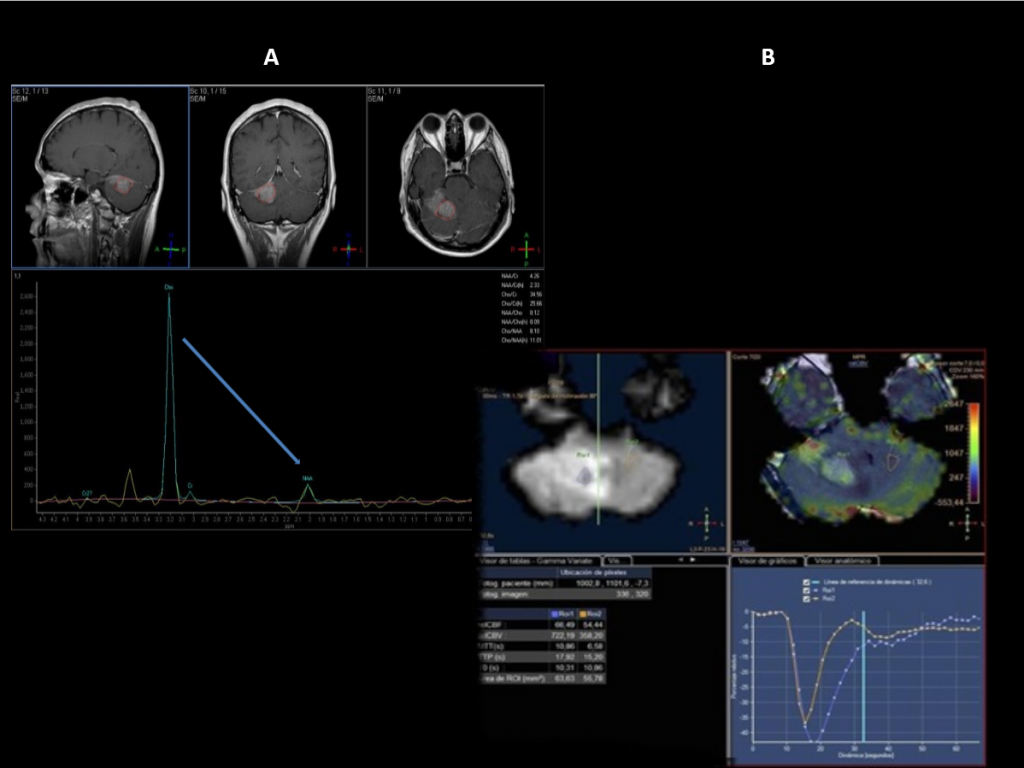Click the orientation marker in axial view
1024x768 pixels.
coord(526,248)
